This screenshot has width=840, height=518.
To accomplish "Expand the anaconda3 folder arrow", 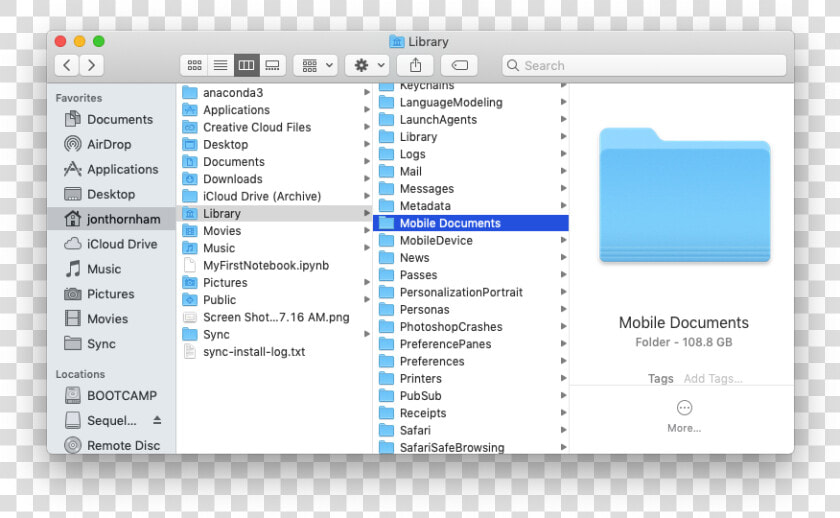I will click(367, 92).
